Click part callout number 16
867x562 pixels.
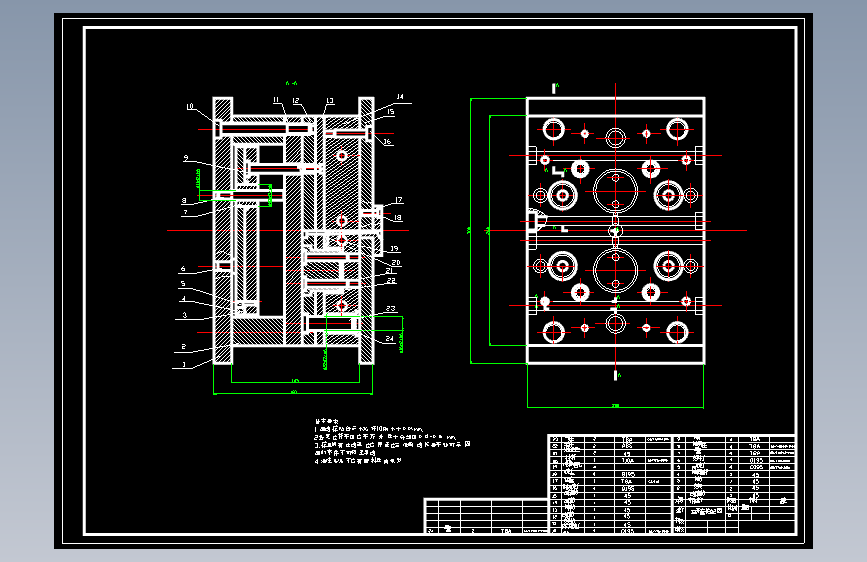pos(387,142)
